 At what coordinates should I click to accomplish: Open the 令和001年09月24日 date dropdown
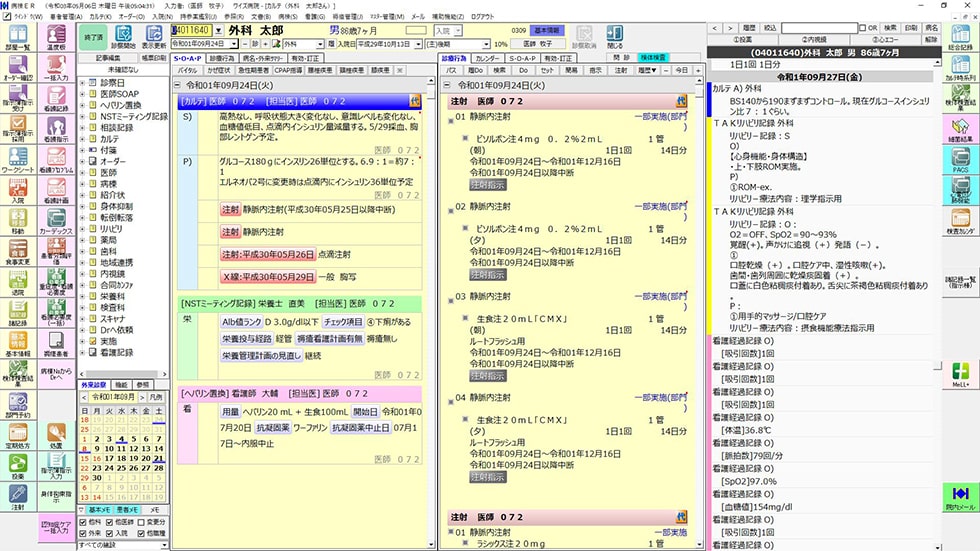coord(234,44)
